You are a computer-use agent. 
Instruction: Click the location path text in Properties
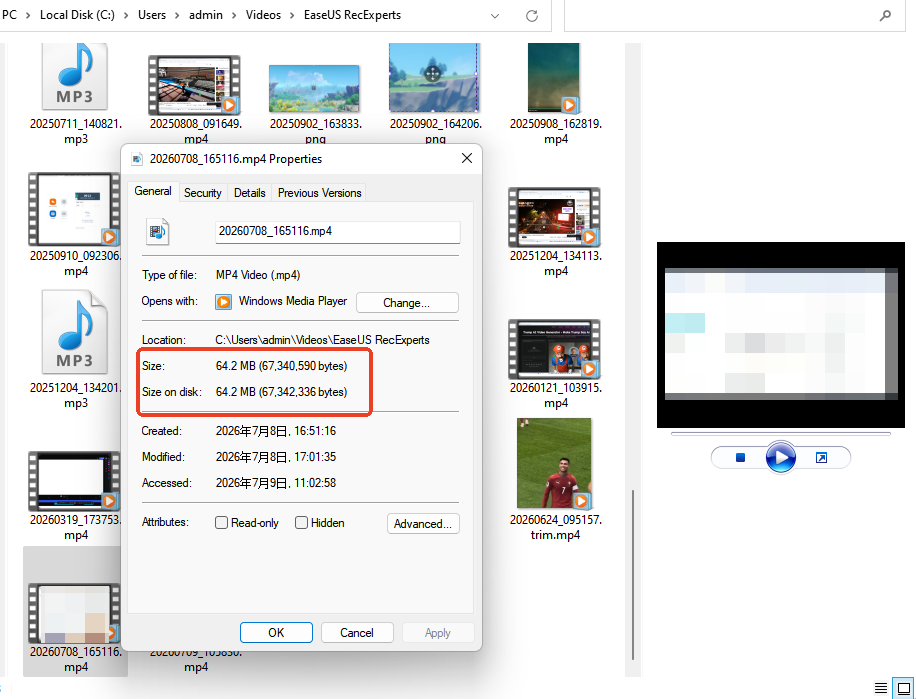tap(322, 340)
